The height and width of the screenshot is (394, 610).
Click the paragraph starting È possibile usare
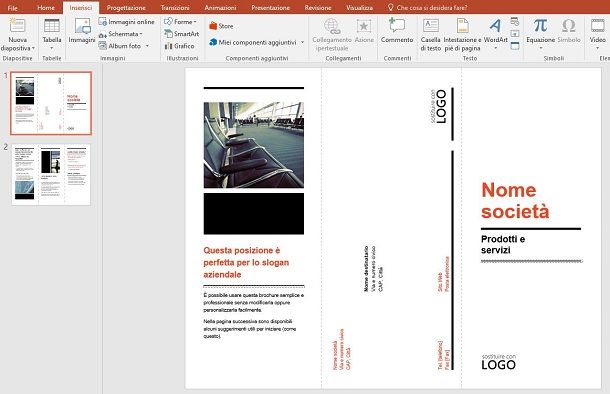[254, 303]
